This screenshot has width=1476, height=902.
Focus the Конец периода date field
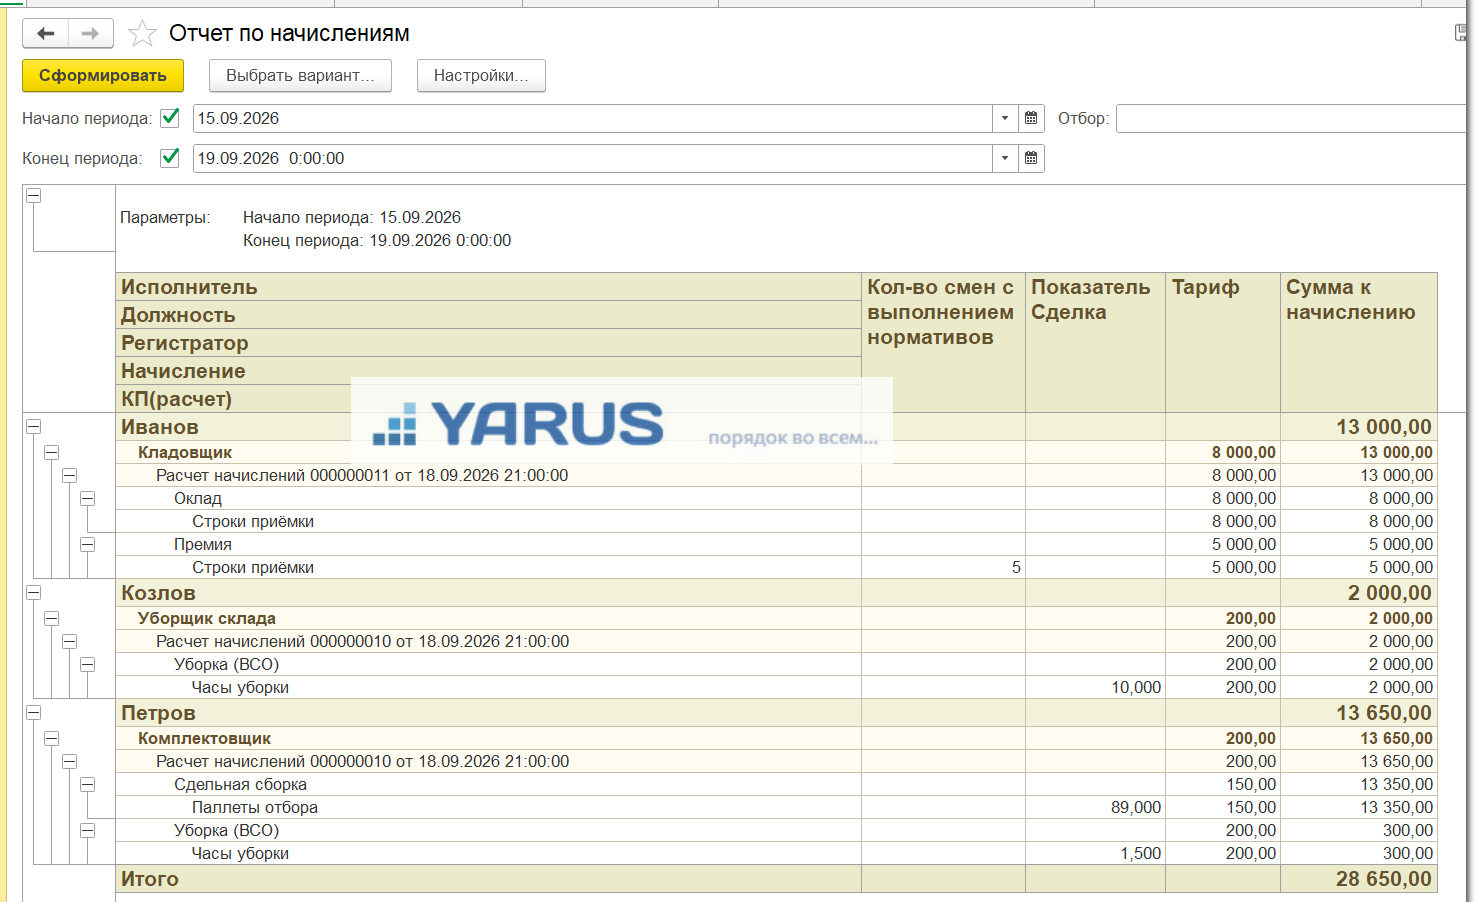[592, 158]
